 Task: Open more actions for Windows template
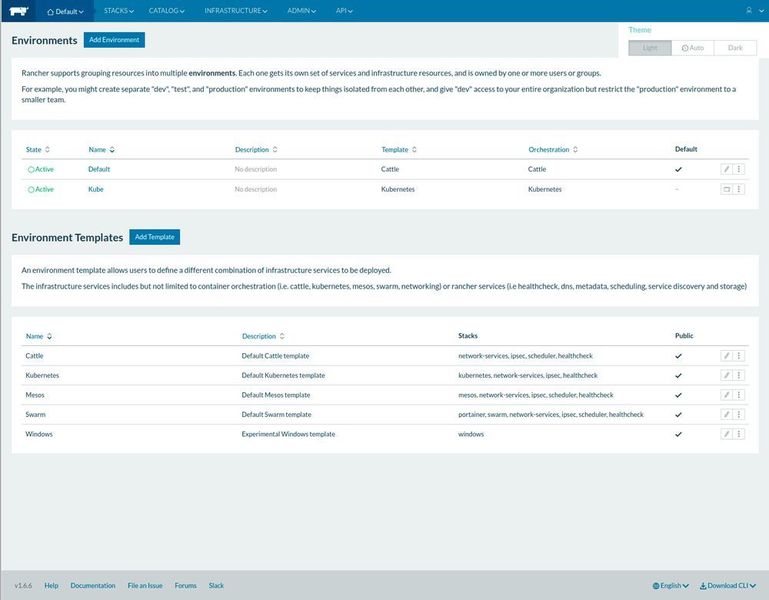[x=739, y=434]
